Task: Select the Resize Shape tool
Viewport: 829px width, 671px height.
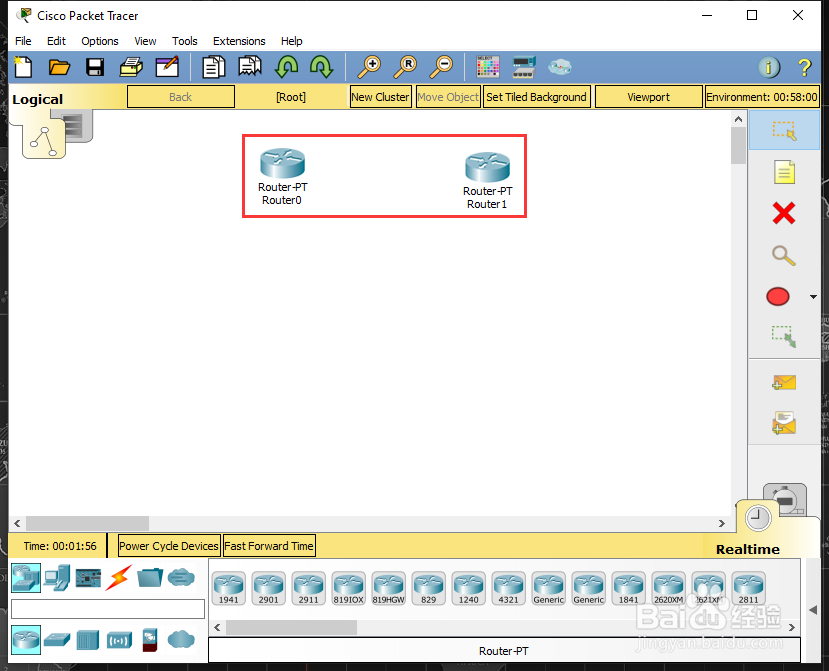Action: (784, 337)
